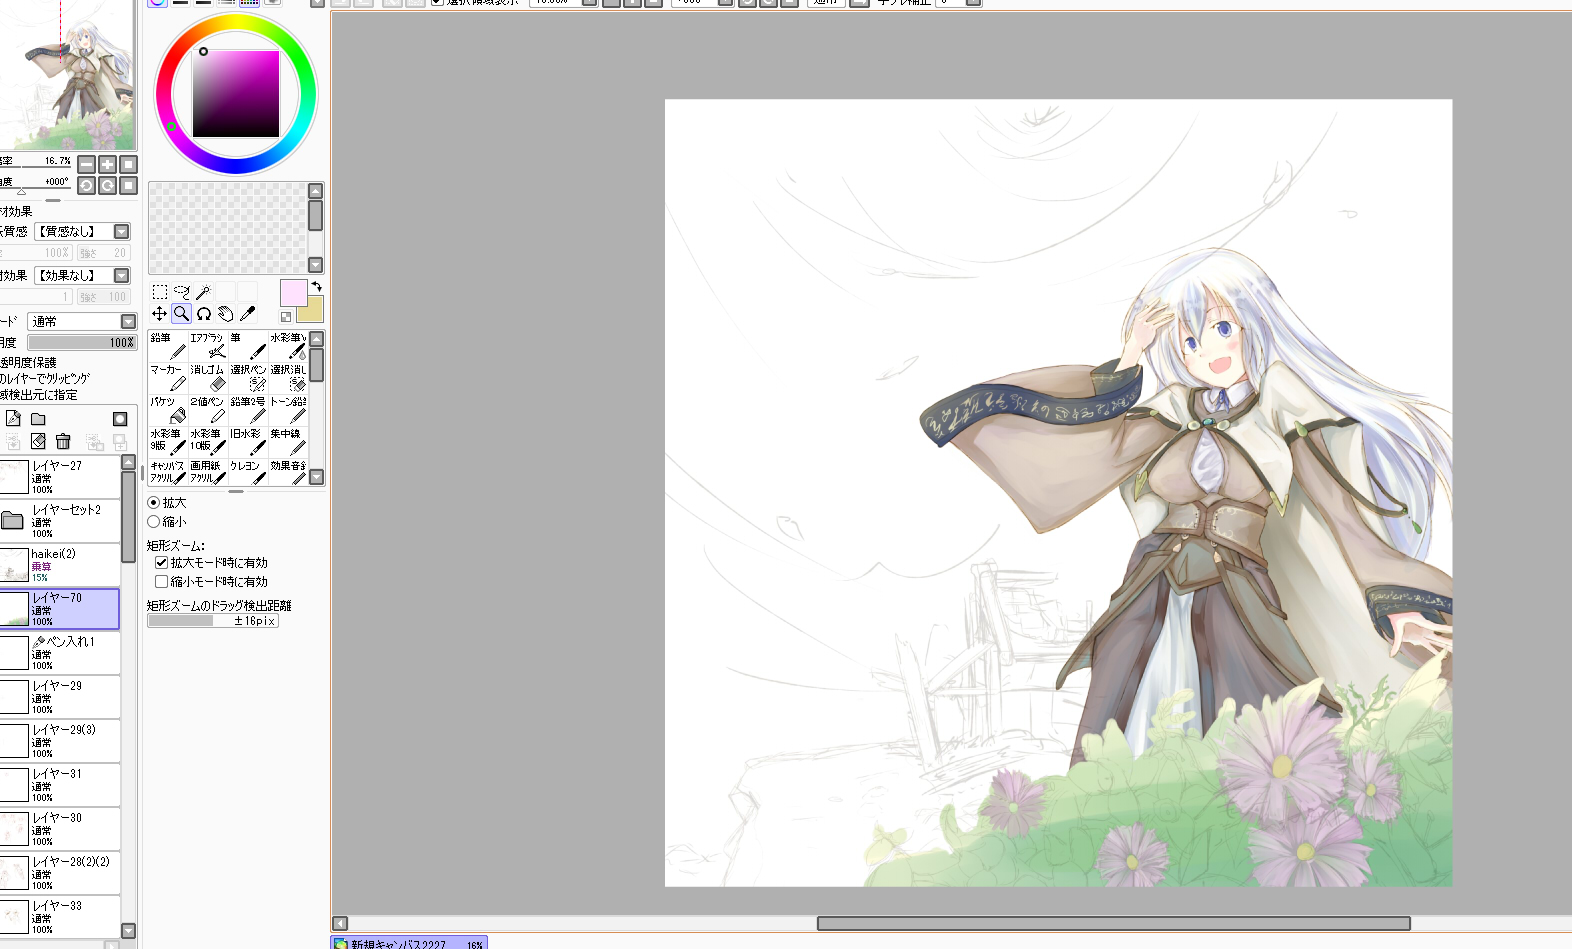Choose the 消しゴム eraser brush
The width and height of the screenshot is (1572, 949).
[x=208, y=377]
